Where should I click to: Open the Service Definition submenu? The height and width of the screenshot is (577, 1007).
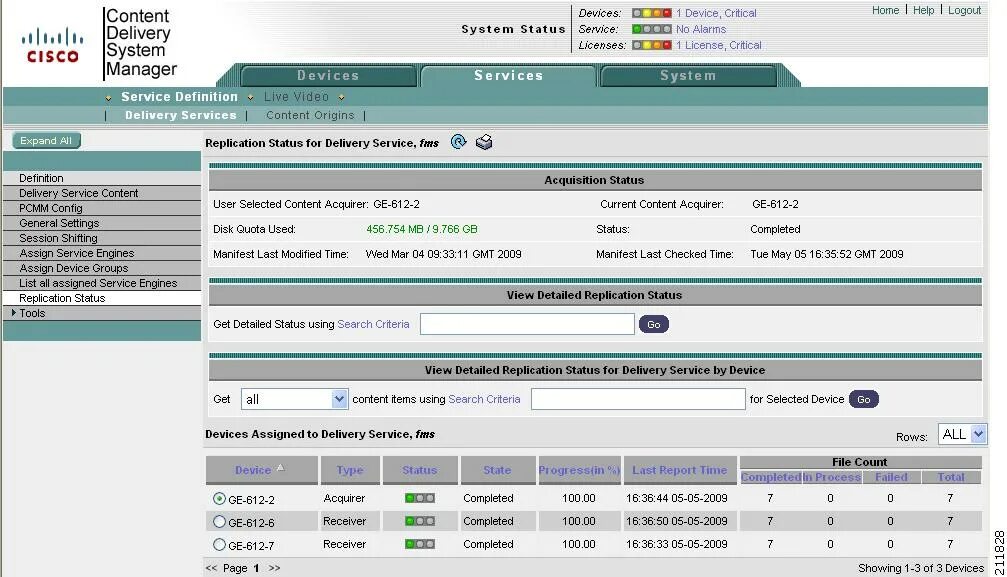179,97
